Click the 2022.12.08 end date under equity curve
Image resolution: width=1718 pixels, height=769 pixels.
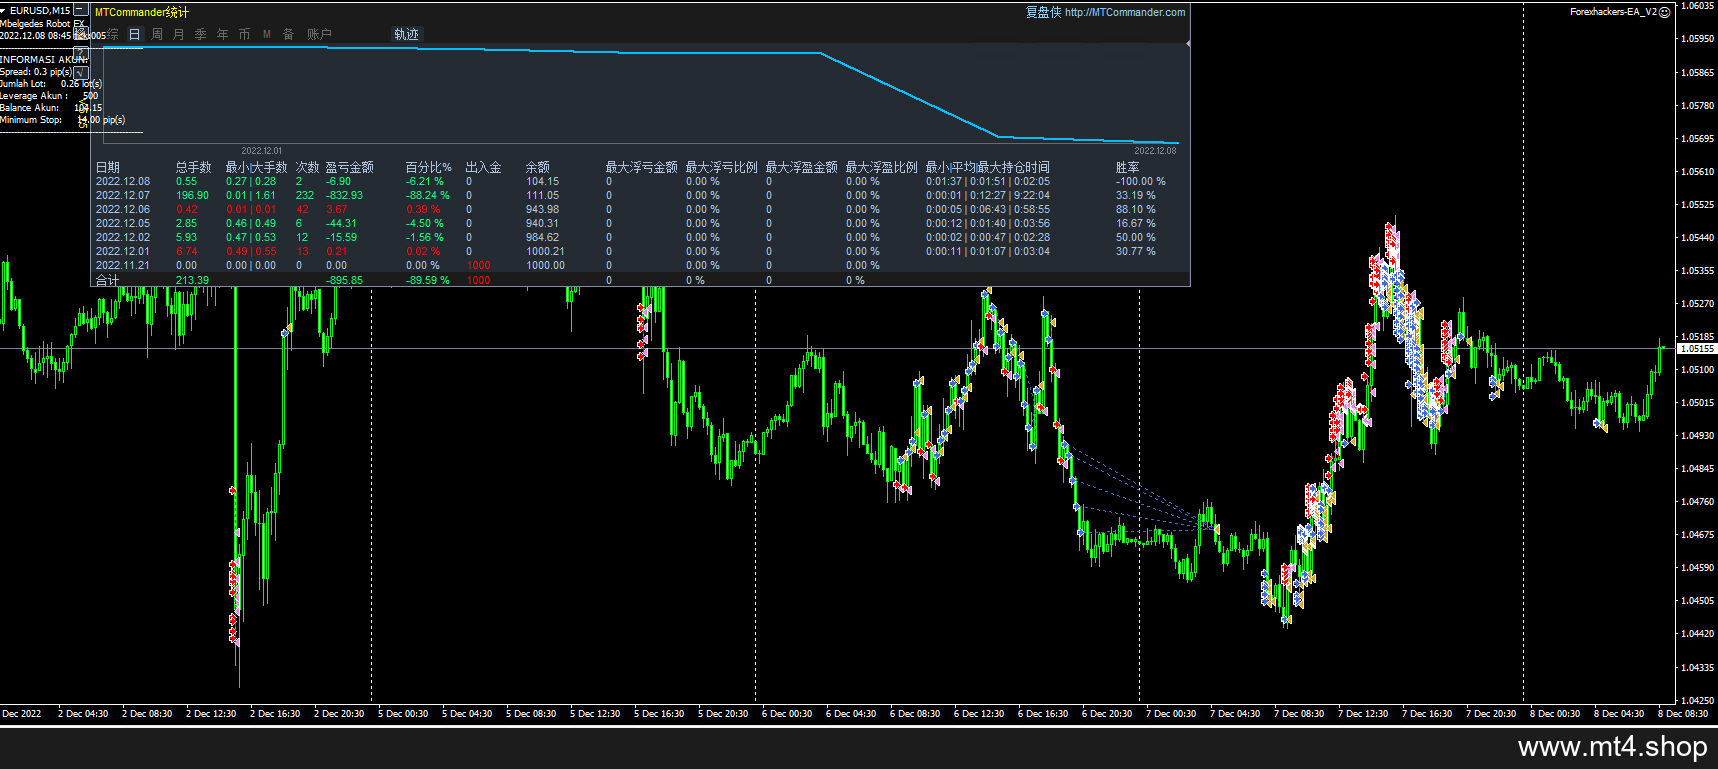[x=1155, y=151]
